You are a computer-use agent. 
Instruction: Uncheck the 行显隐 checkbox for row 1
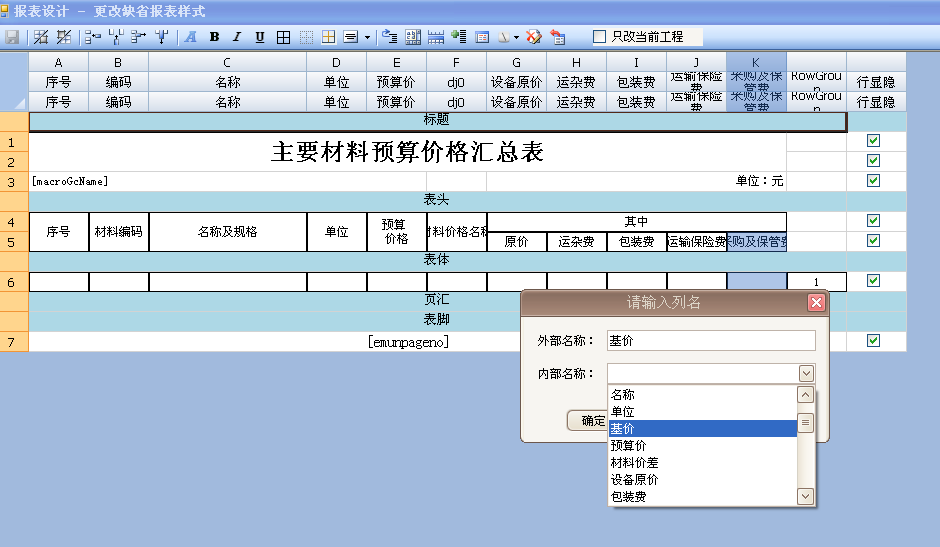[873, 141]
